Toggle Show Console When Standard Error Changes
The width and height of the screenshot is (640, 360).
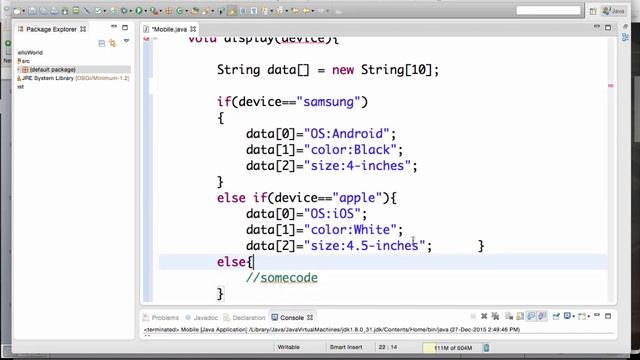click(542, 316)
